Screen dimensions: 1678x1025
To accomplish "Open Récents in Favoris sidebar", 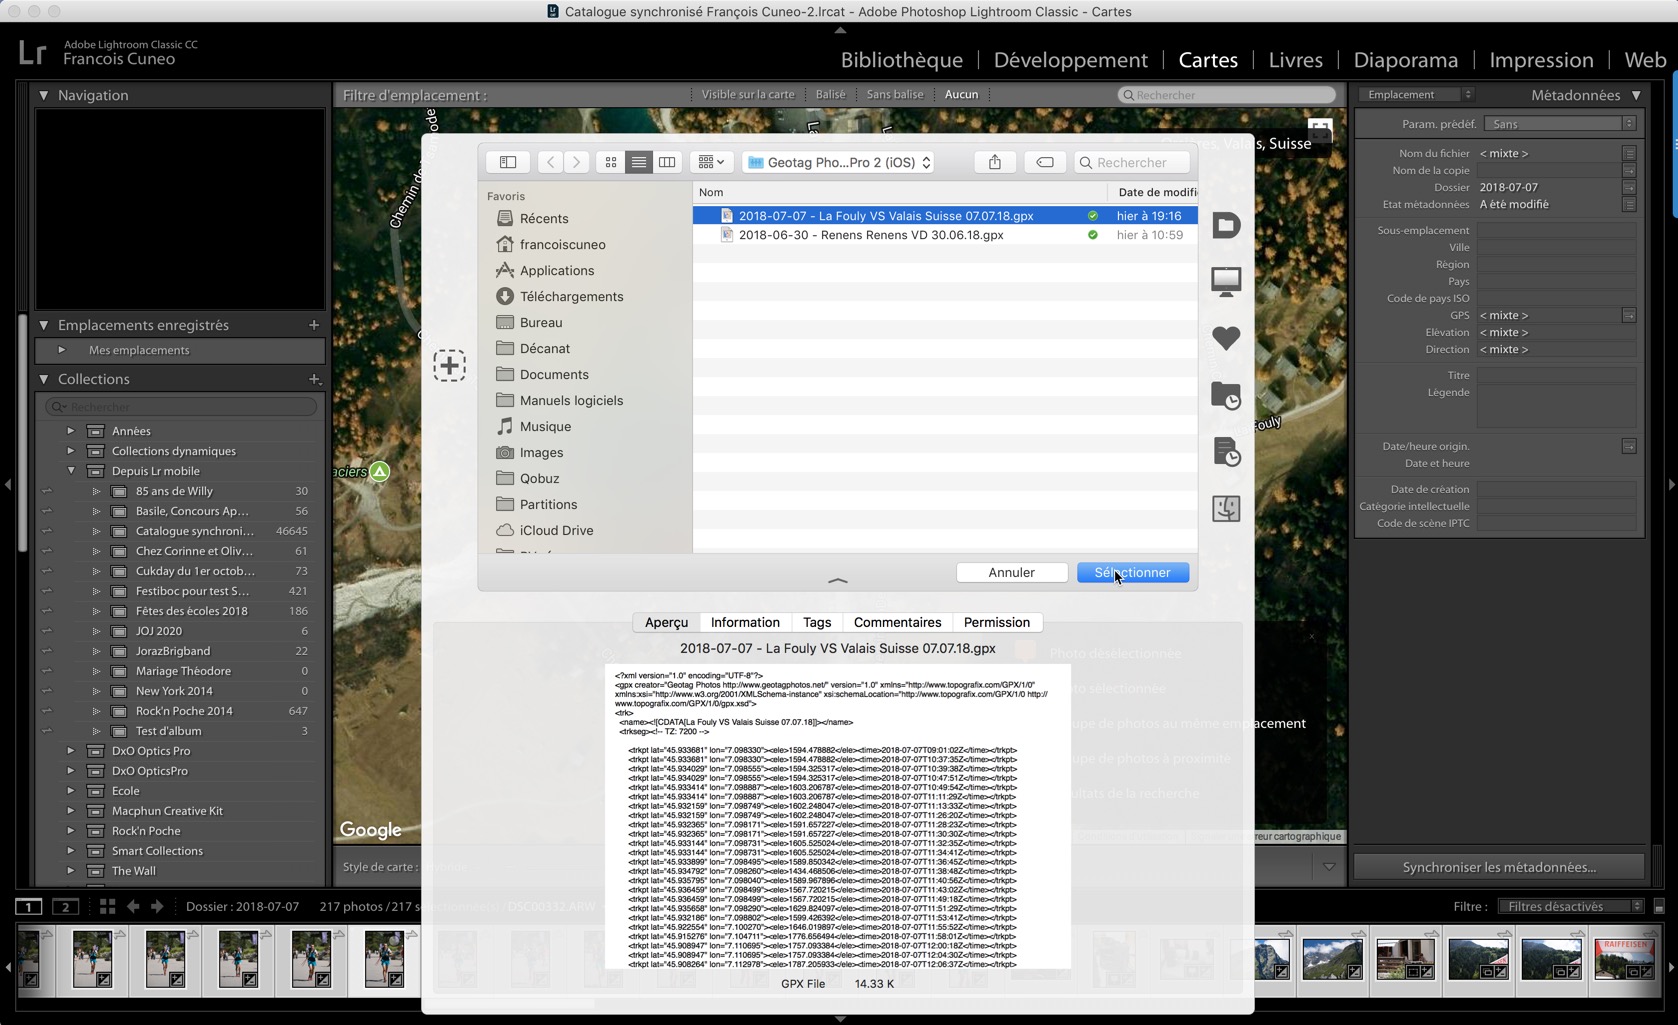I will point(544,218).
